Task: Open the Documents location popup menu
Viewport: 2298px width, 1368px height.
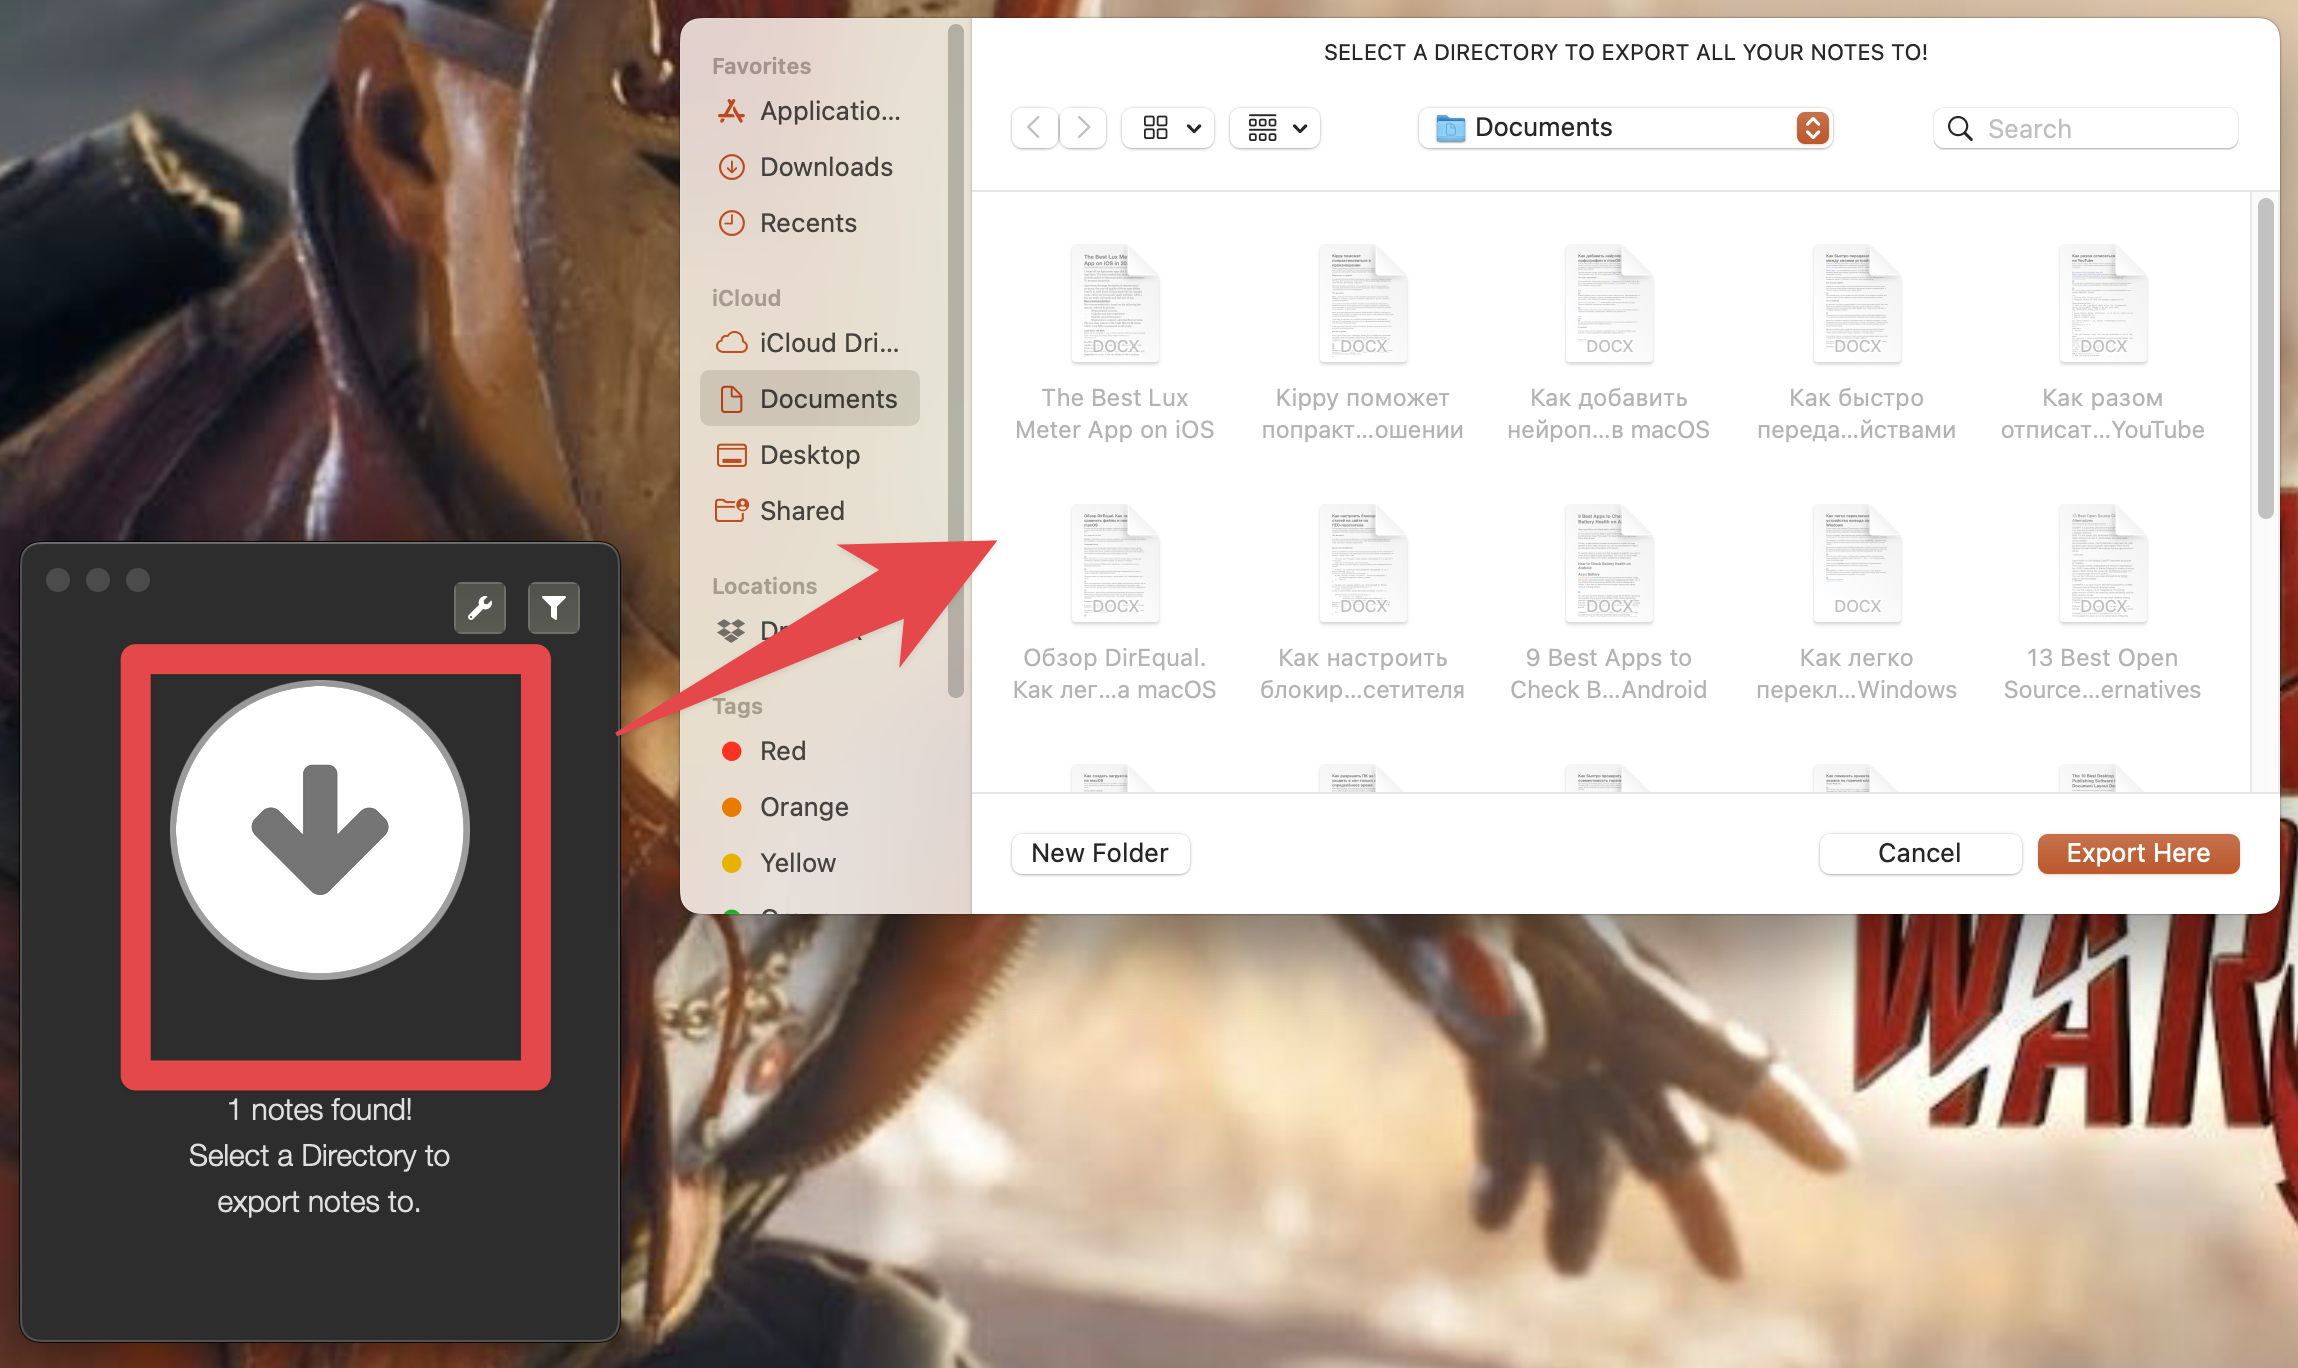Action: (x=1625, y=128)
